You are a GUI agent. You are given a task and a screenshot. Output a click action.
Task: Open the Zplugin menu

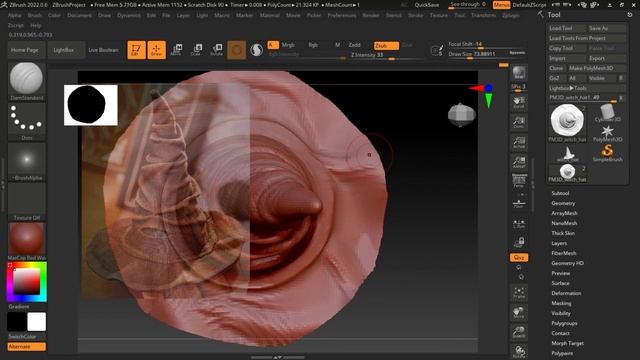click(511, 15)
